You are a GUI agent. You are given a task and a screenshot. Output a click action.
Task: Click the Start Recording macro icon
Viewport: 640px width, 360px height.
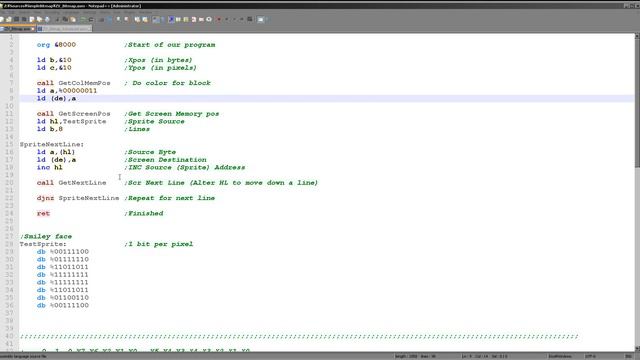click(219, 19)
